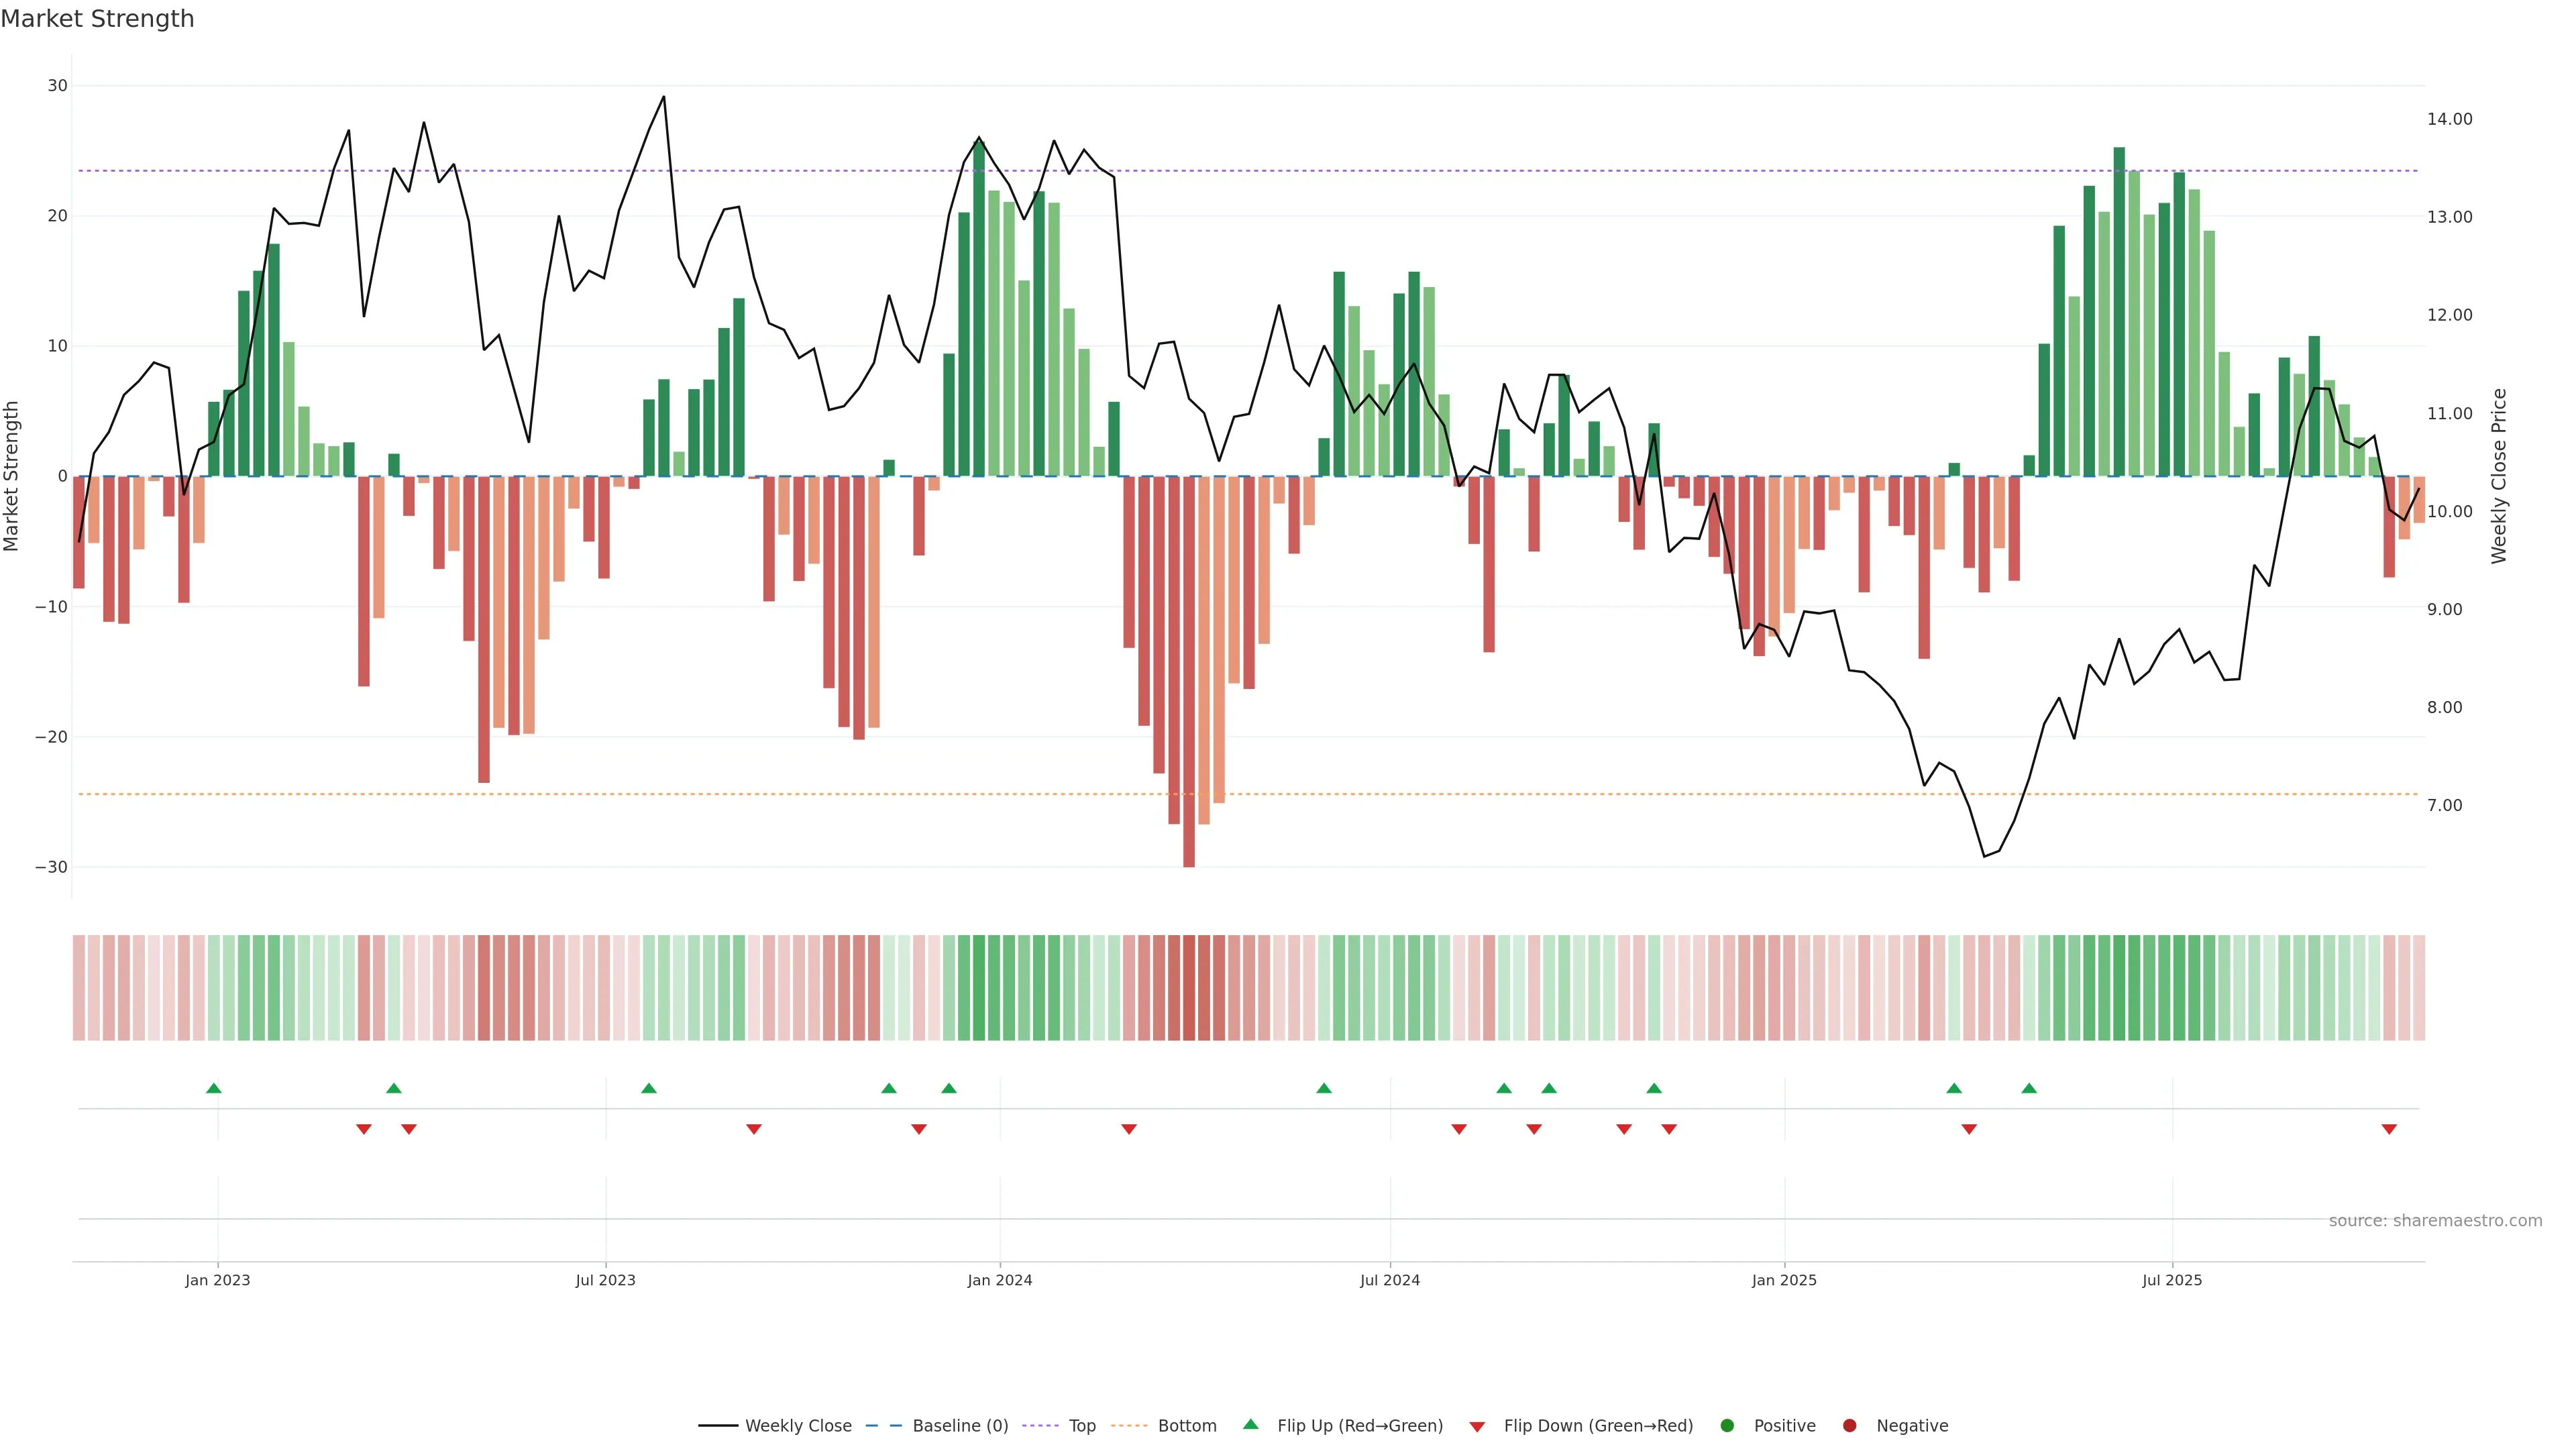Click the Jul 2025 x-axis label
This screenshot has width=2576, height=1449.
point(2171,1280)
